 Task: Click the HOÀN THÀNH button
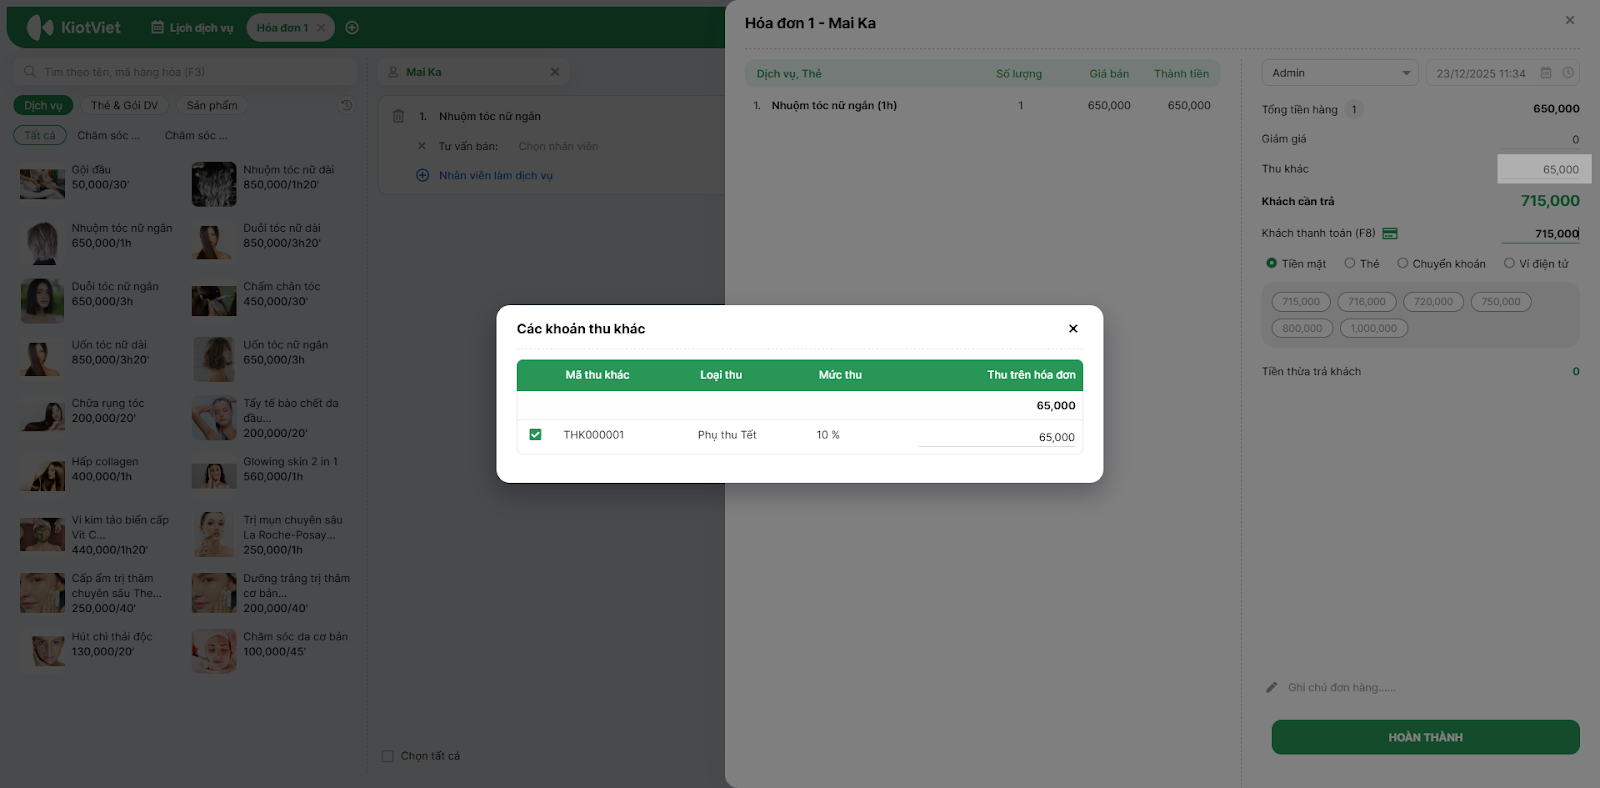pyautogui.click(x=1426, y=737)
